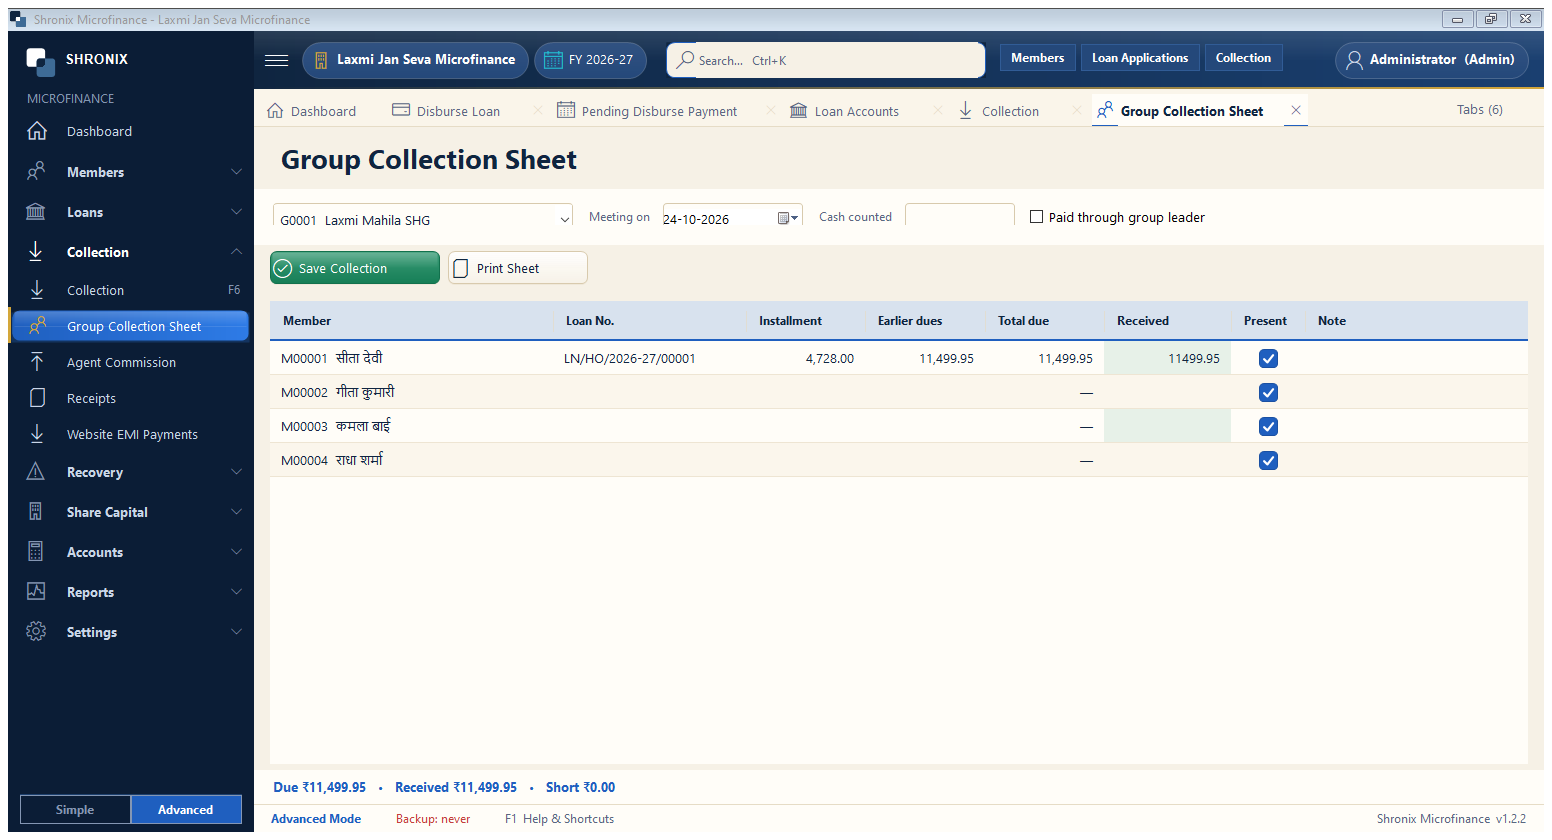Expand the Share Capital sidebar section
Screen dimensions: 1552x840
[x=236, y=512]
